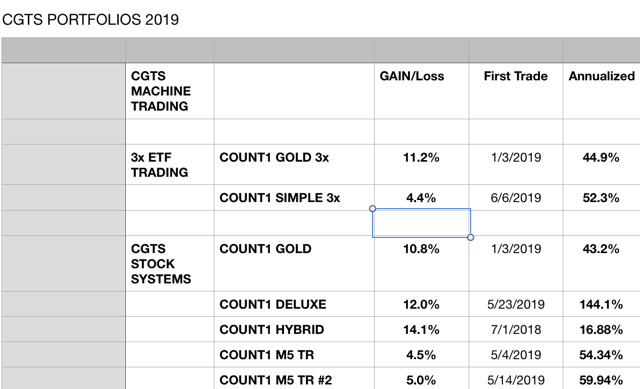This screenshot has width=640, height=389.
Task: Click the CGTS PORTFOLIOS 2019 title text
Action: [90, 20]
